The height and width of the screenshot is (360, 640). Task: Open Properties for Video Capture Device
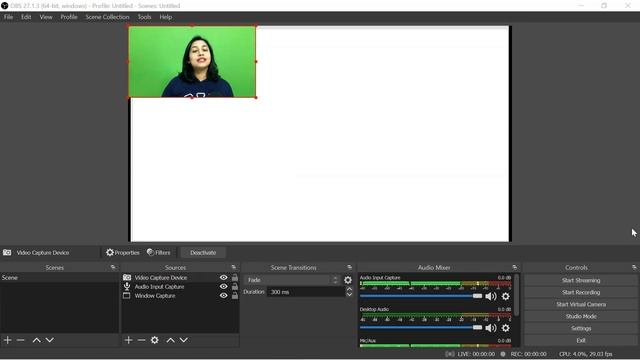[122, 253]
